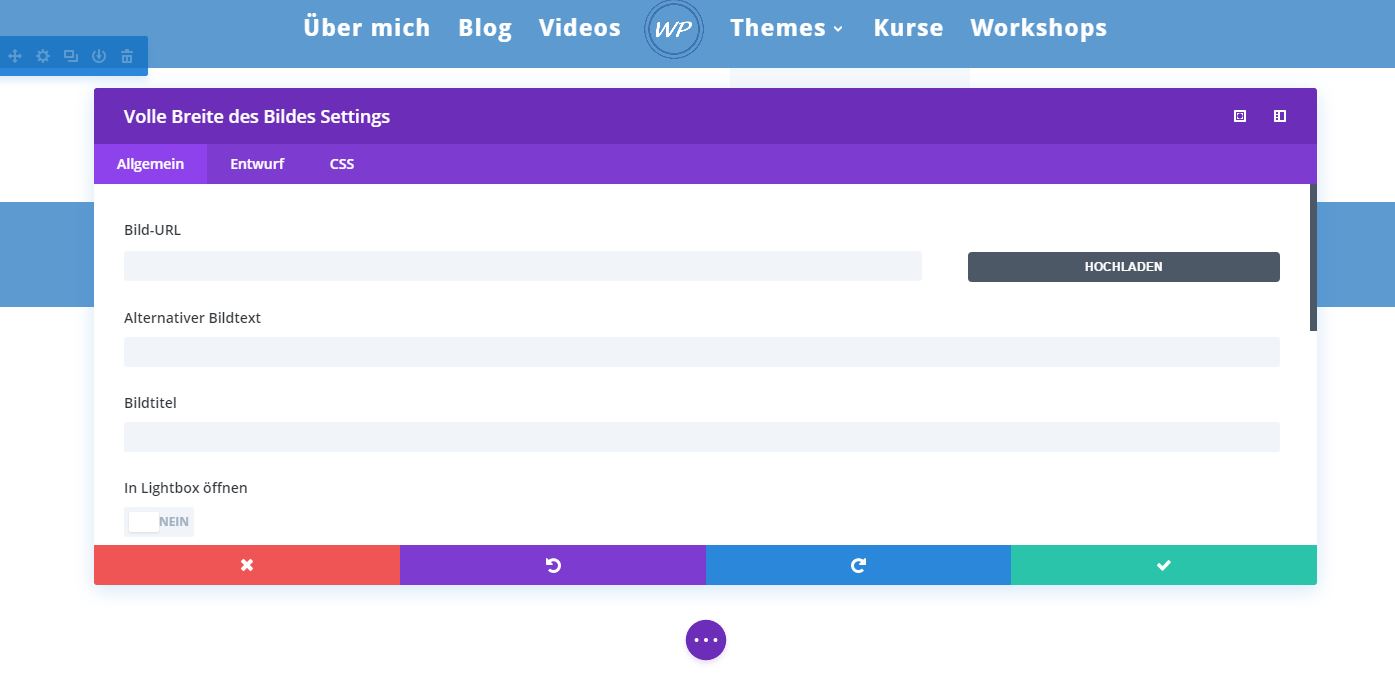Click the move icon in section toolbar
The image size is (1395, 673).
point(15,57)
